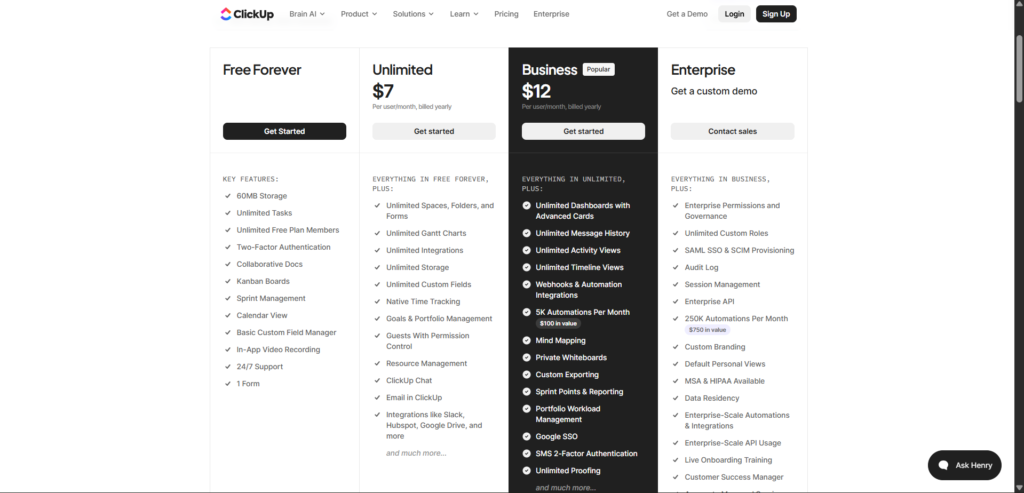Get started with Business plan
Viewport: 1024px width, 493px height.
point(583,131)
